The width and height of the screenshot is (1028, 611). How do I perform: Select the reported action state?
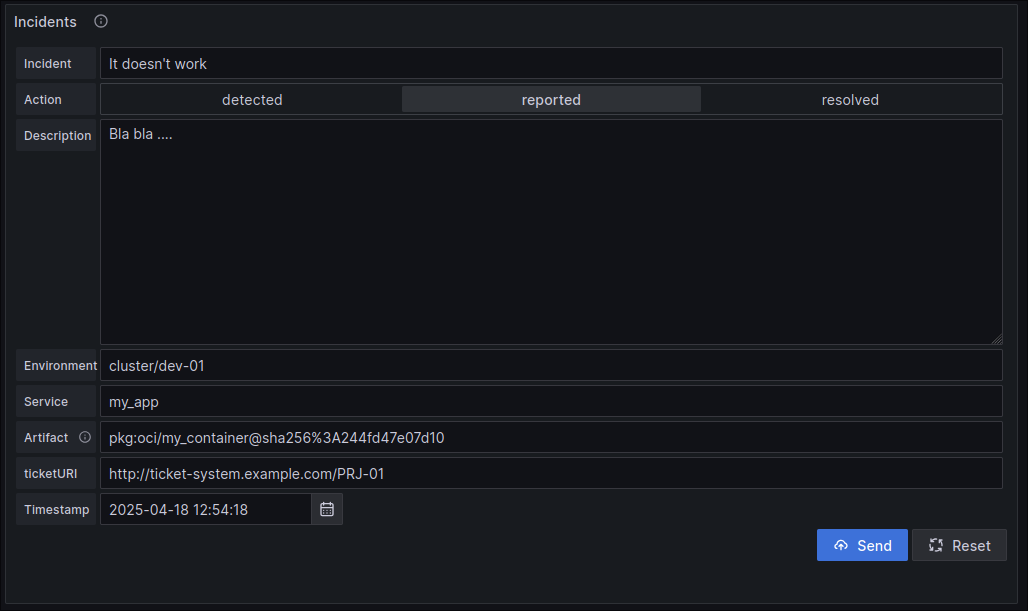551,99
